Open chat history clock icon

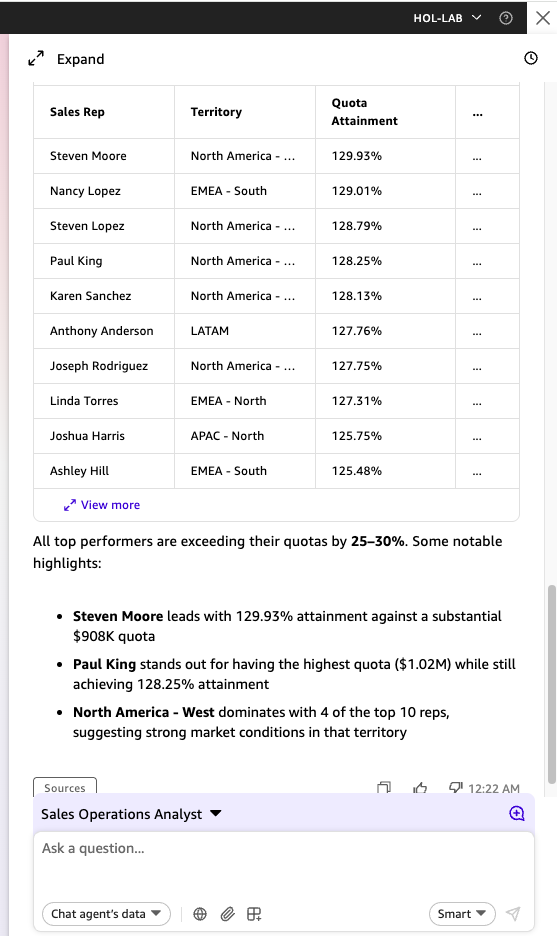click(x=531, y=58)
